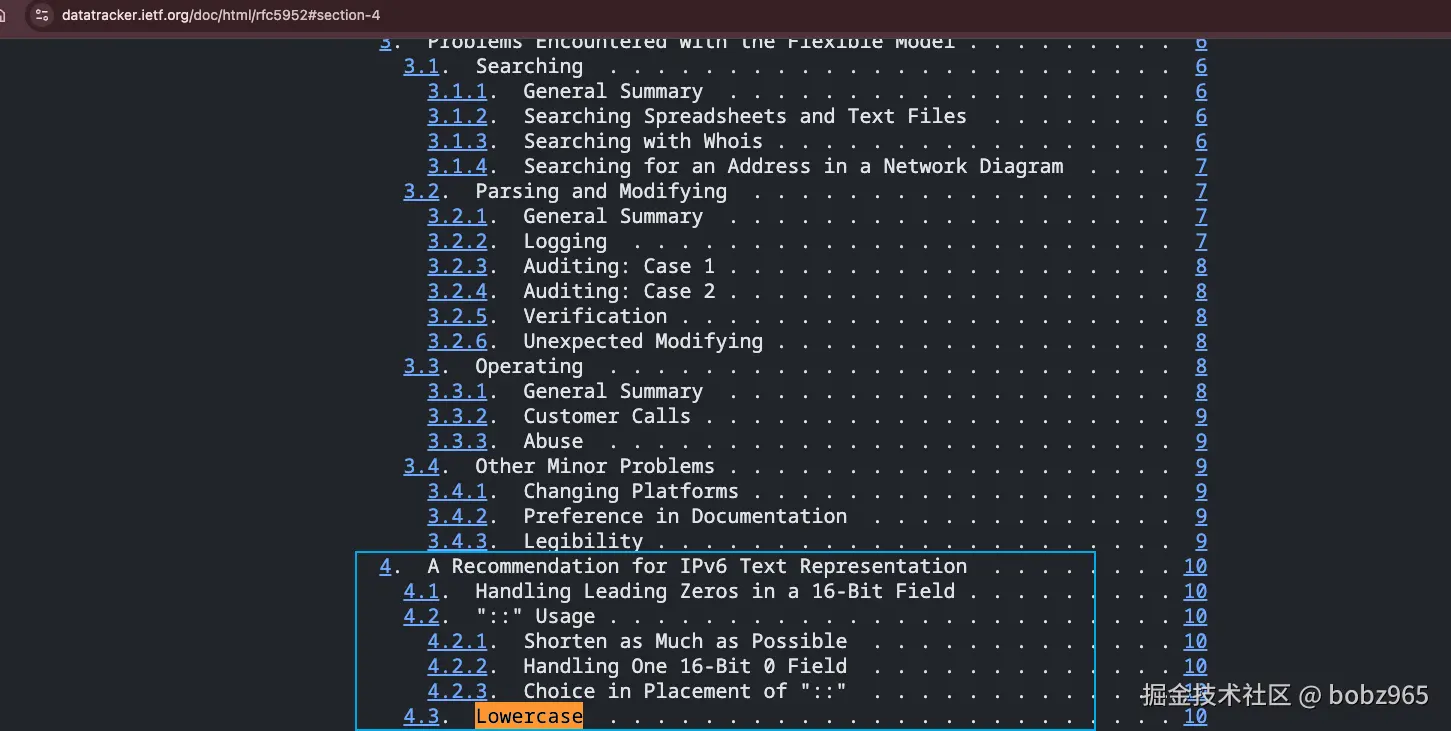Jump to section 3.1.3 link
Viewport: 1451px width, 731px height.
pyautogui.click(x=457, y=142)
